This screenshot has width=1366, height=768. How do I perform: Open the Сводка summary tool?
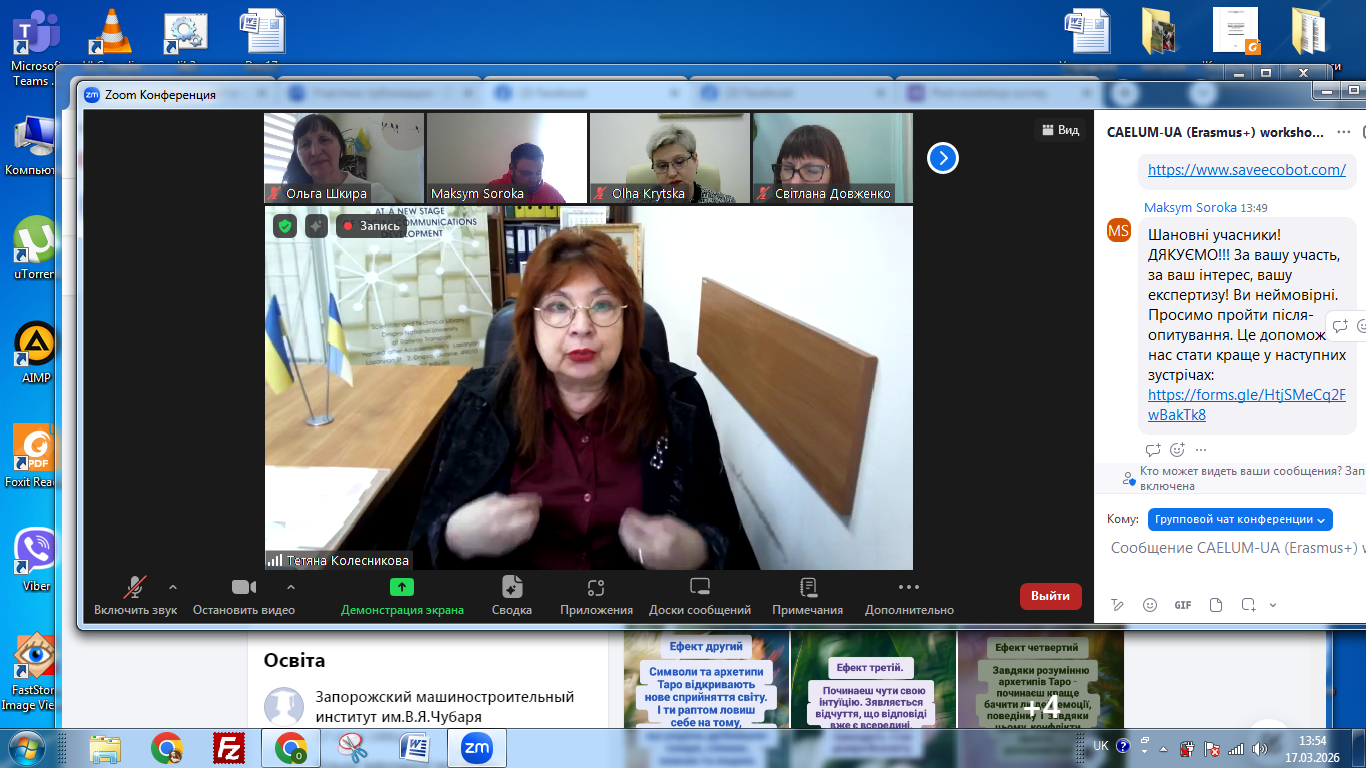pos(512,587)
